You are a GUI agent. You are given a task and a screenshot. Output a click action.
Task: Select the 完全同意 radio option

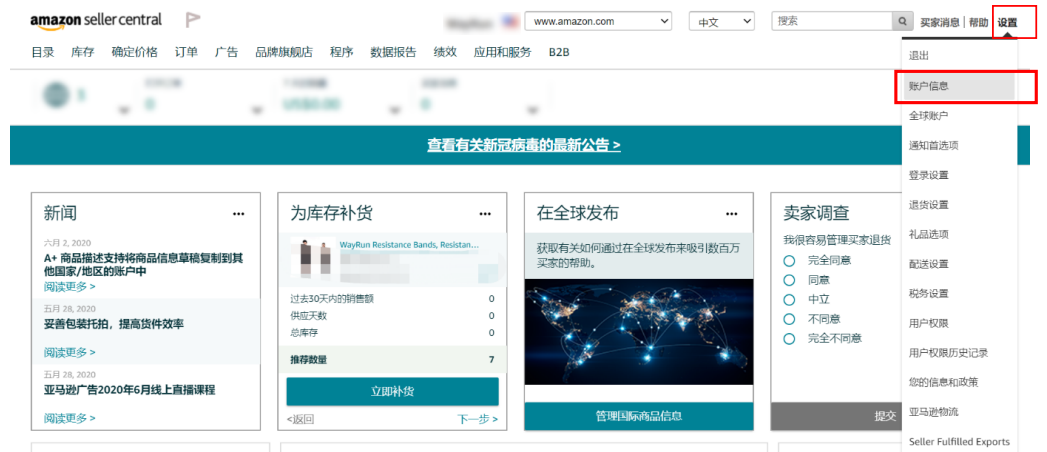click(x=789, y=260)
